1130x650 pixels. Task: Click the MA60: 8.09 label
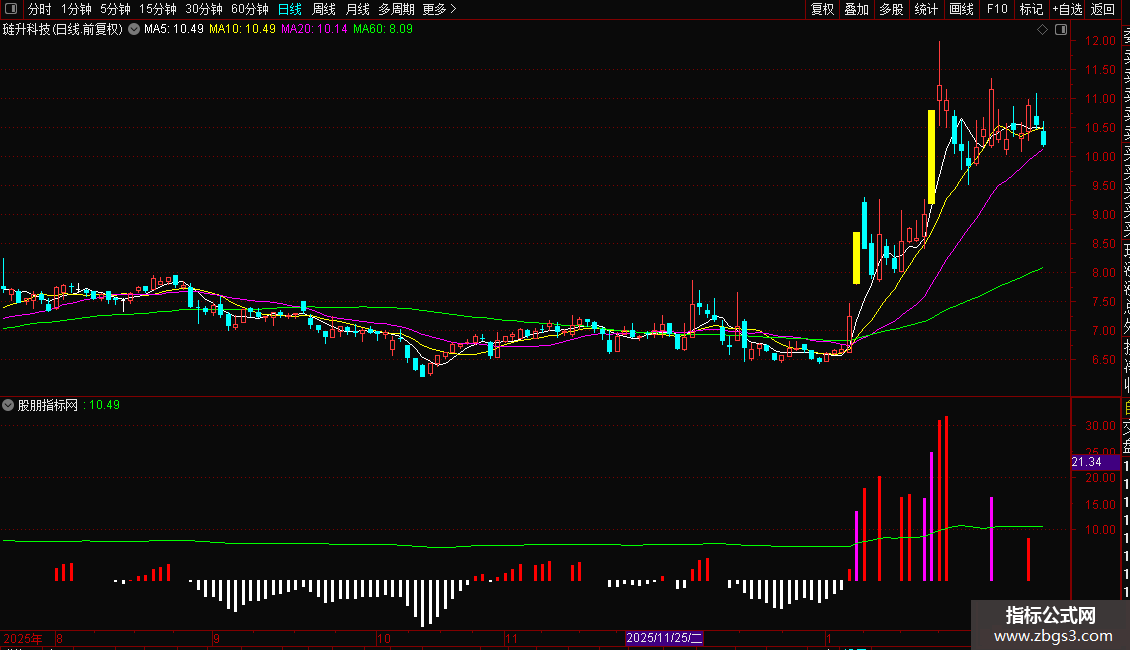pyautogui.click(x=383, y=30)
